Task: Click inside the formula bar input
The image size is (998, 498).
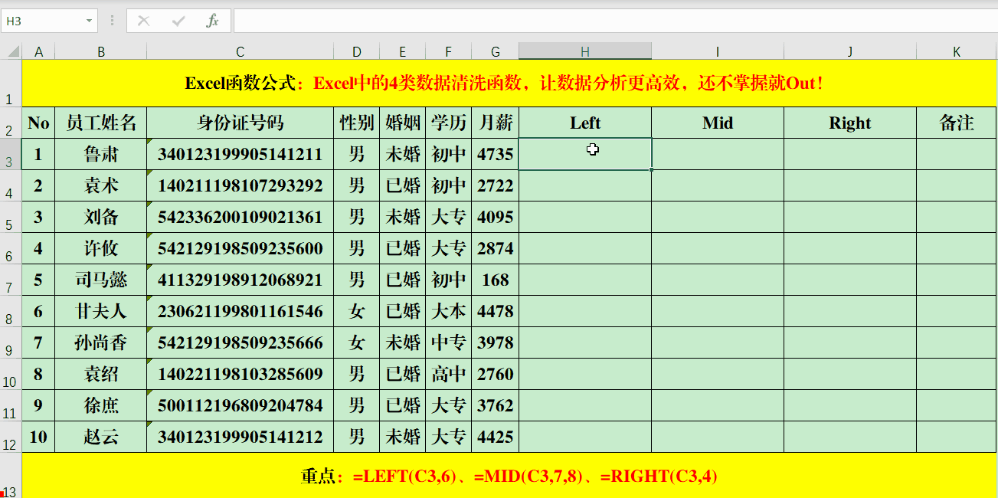Action: (x=615, y=21)
